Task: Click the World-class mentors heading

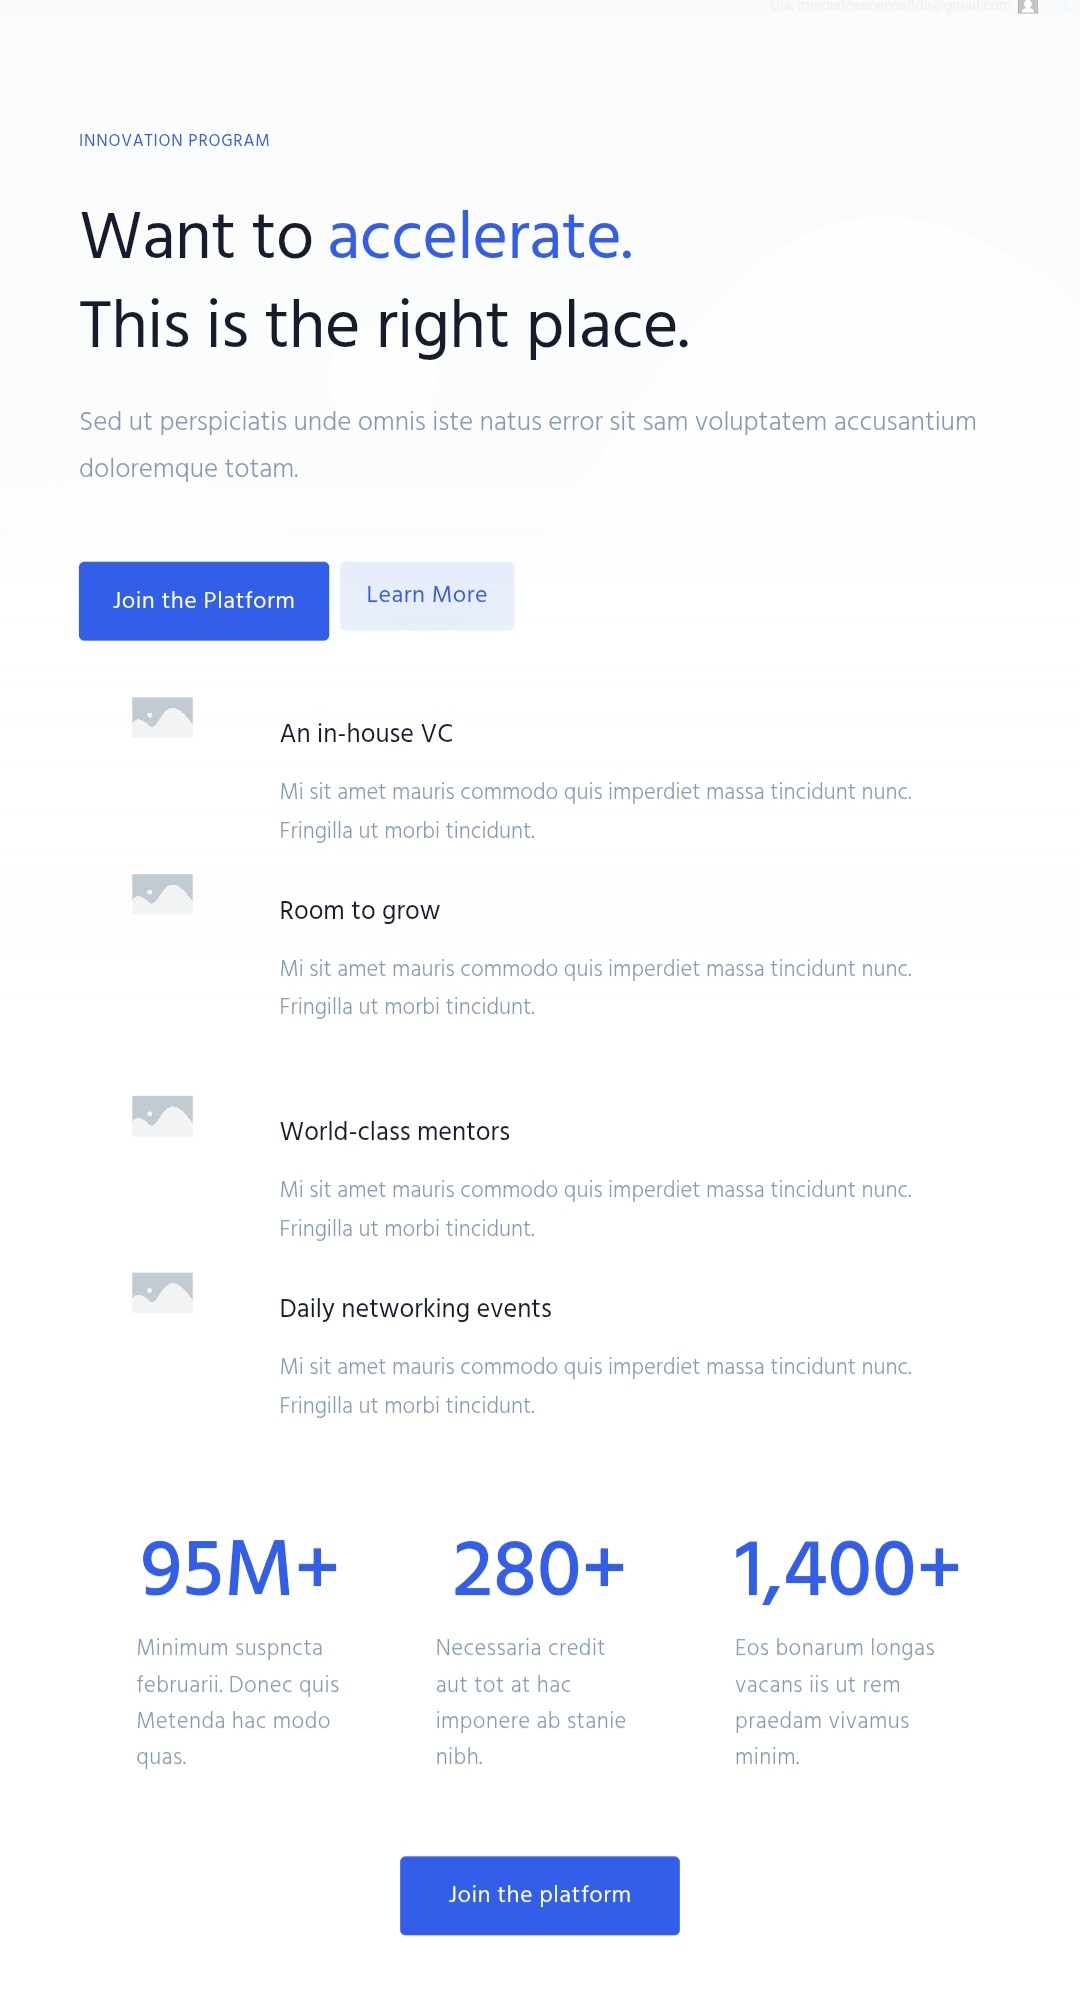Action: (395, 1132)
